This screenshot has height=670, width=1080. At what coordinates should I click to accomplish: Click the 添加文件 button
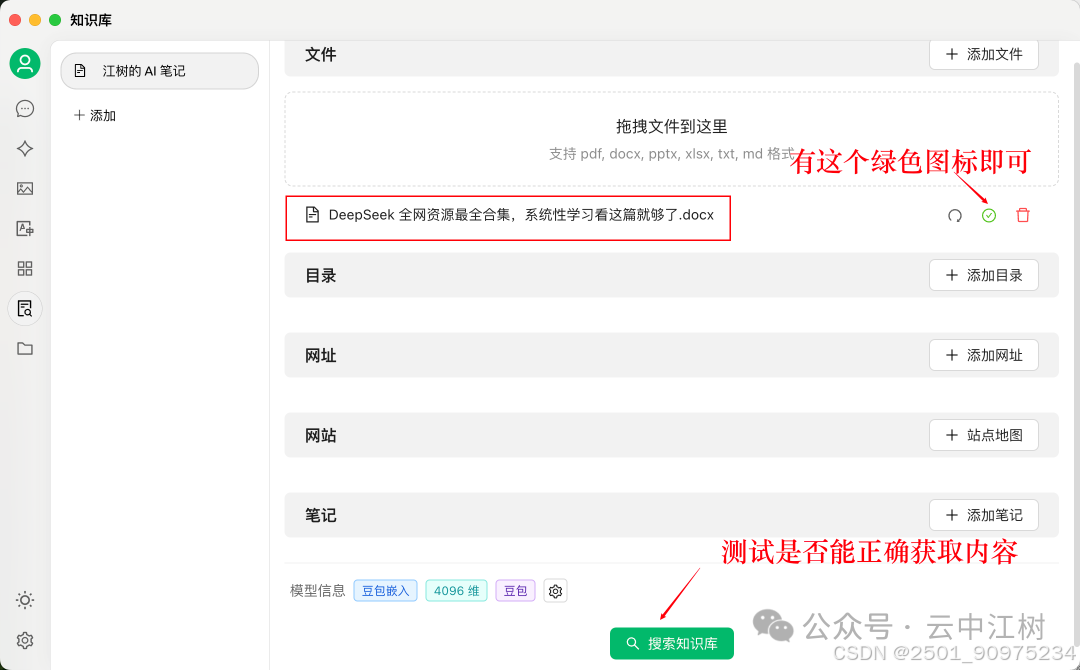[x=984, y=54]
